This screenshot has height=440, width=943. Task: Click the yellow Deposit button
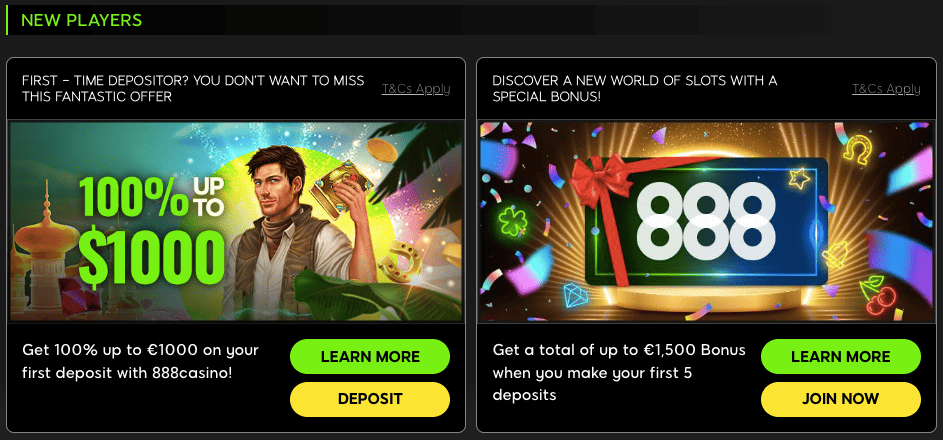click(x=370, y=399)
